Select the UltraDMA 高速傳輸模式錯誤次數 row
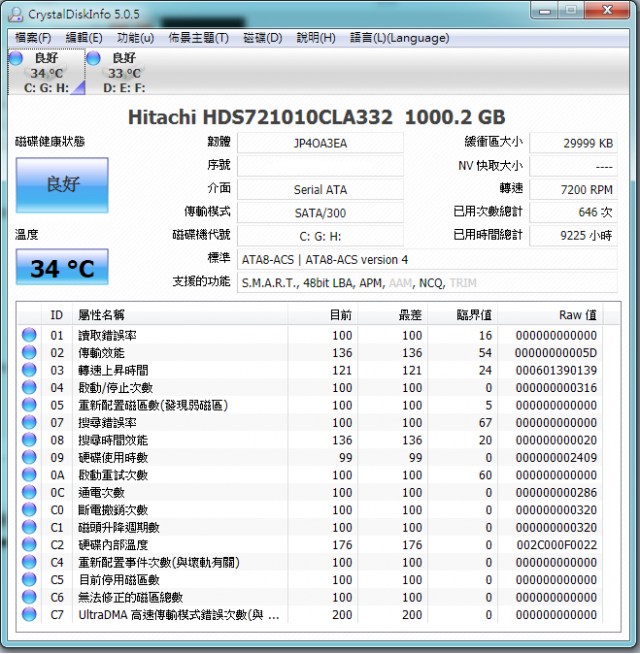Image resolution: width=640 pixels, height=654 pixels. [310, 615]
